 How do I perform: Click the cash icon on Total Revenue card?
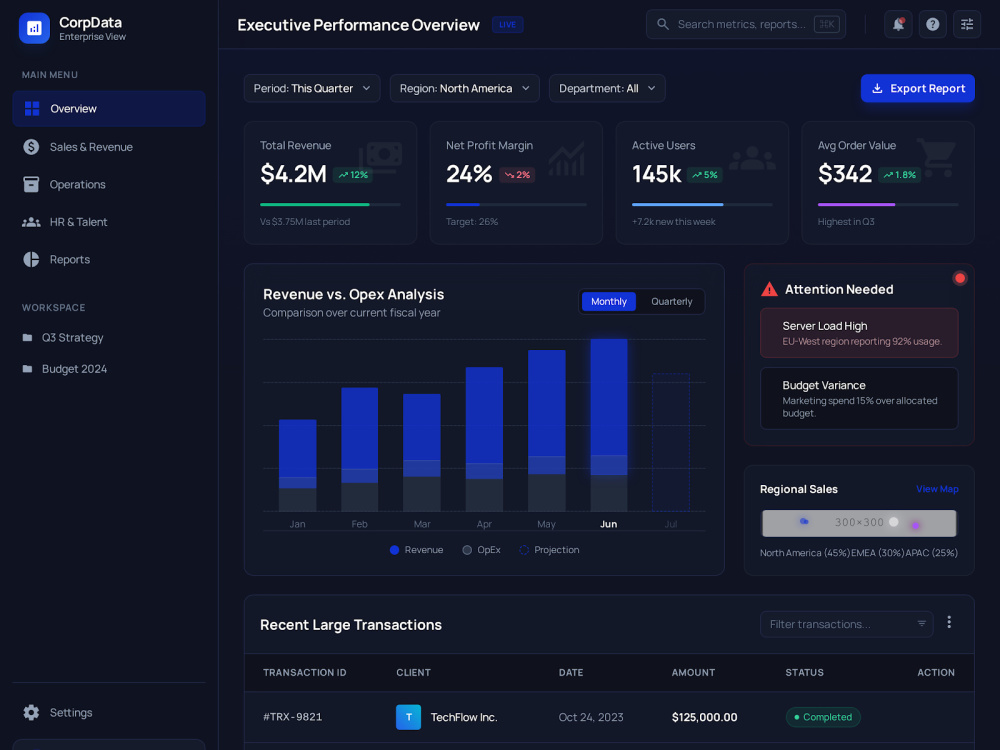coord(381,157)
